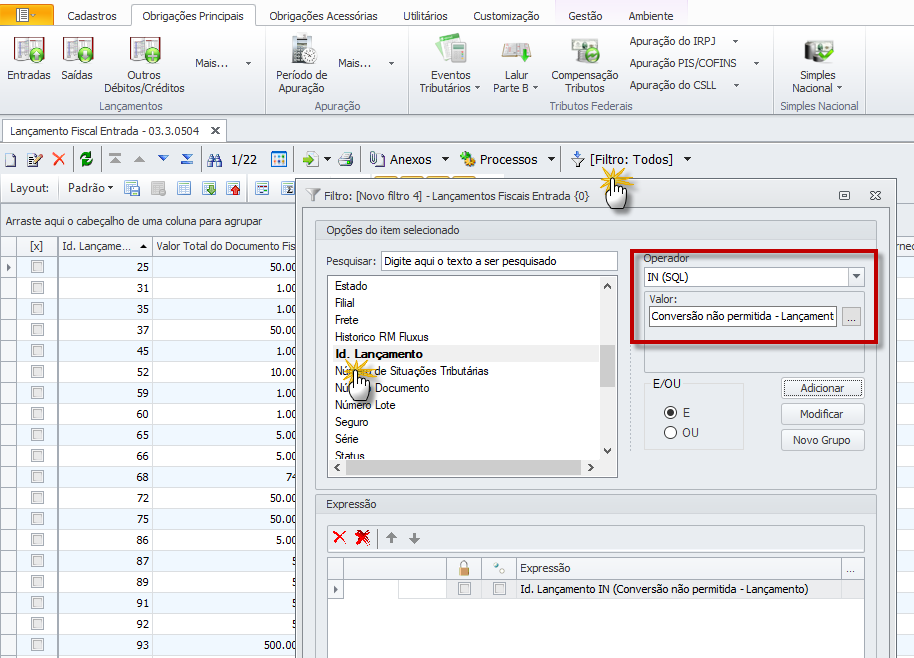Viewport: 914px width, 658px height.
Task: Check the checkbox for row 52
Action: coord(37,372)
